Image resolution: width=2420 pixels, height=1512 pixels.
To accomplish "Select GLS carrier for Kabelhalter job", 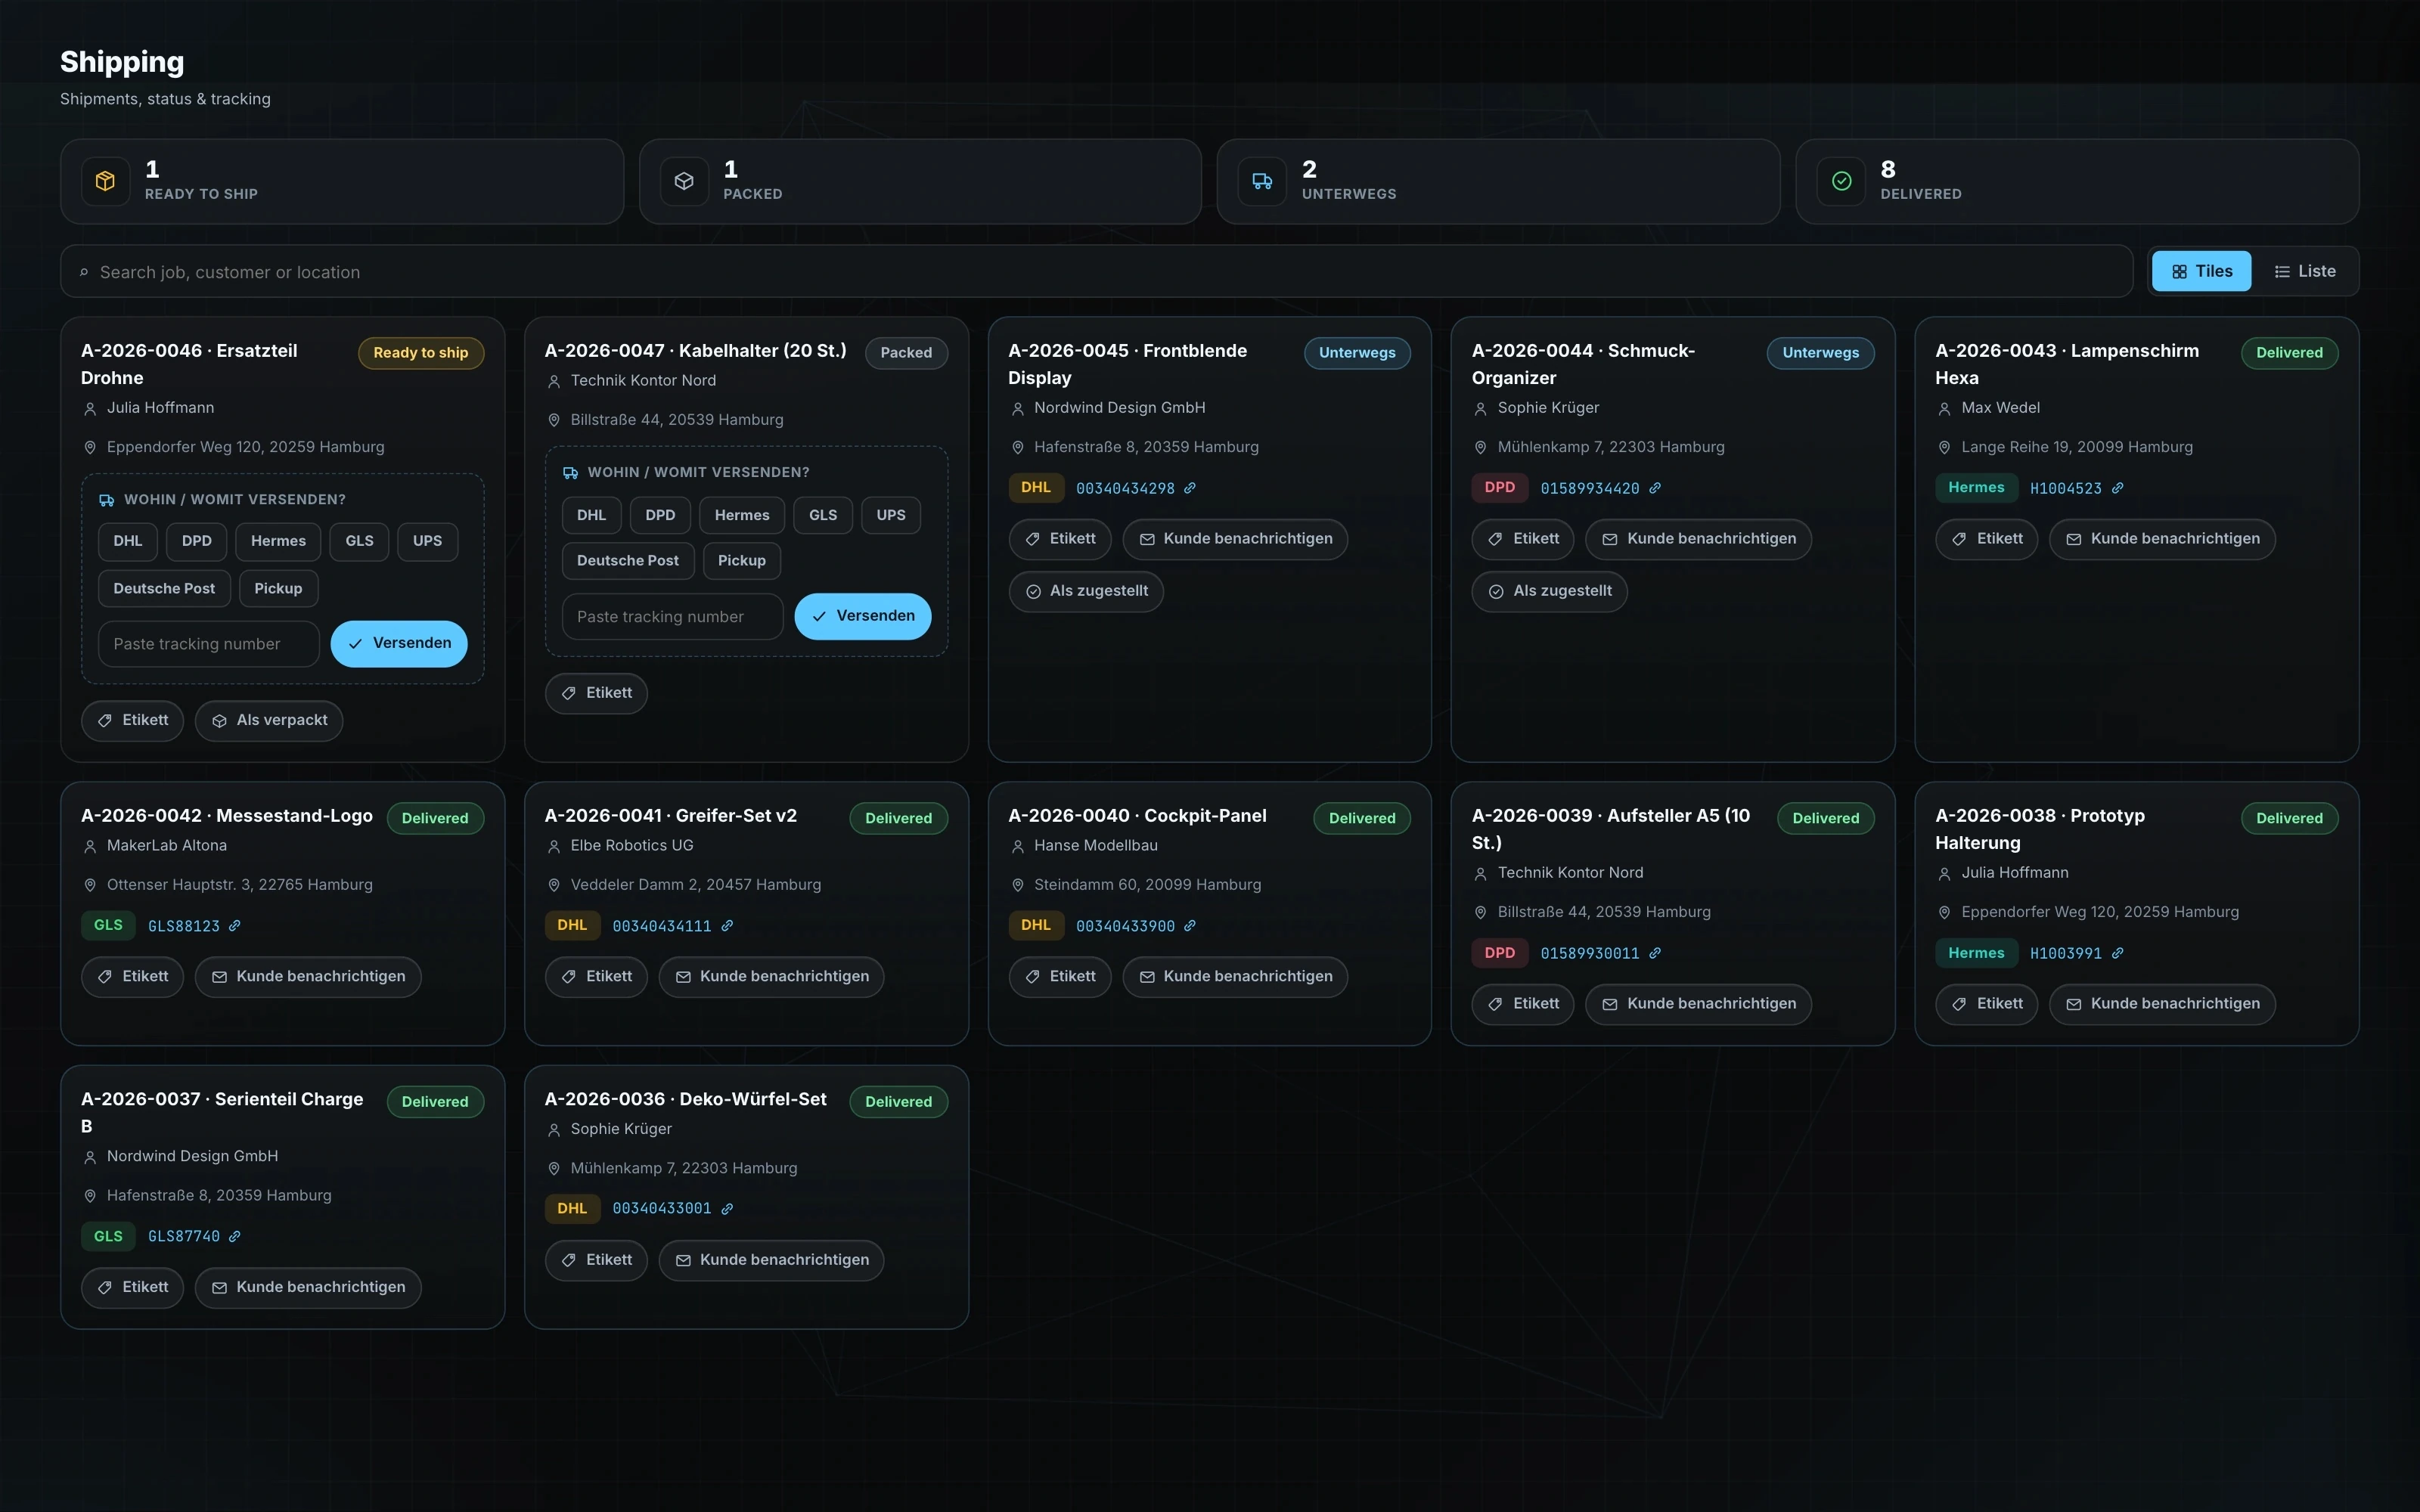I will (x=823, y=515).
